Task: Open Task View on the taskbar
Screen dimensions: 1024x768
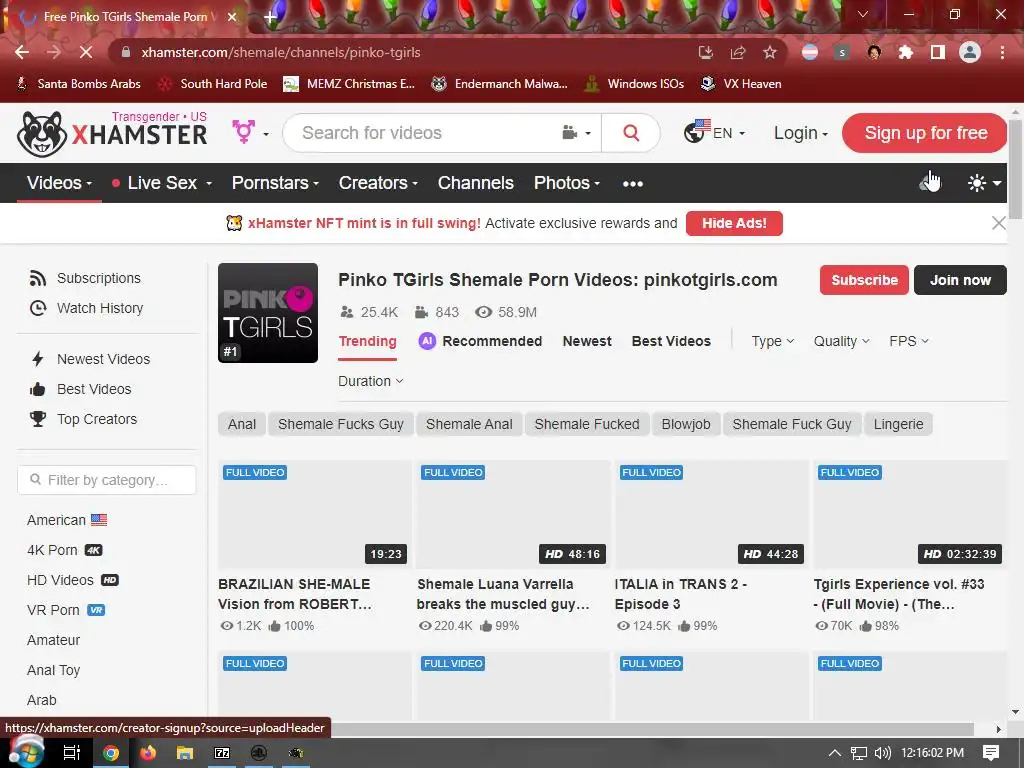Action: (71, 753)
